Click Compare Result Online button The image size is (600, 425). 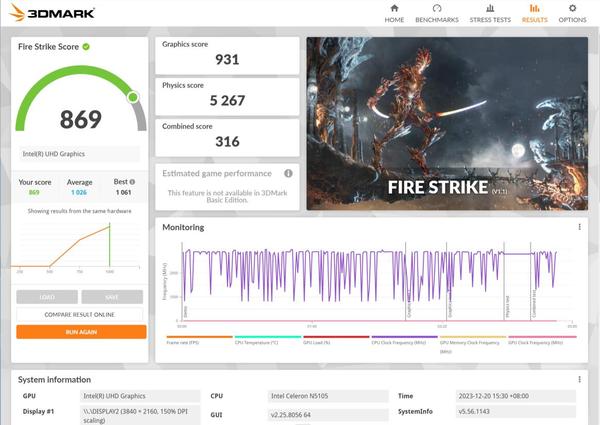[81, 314]
